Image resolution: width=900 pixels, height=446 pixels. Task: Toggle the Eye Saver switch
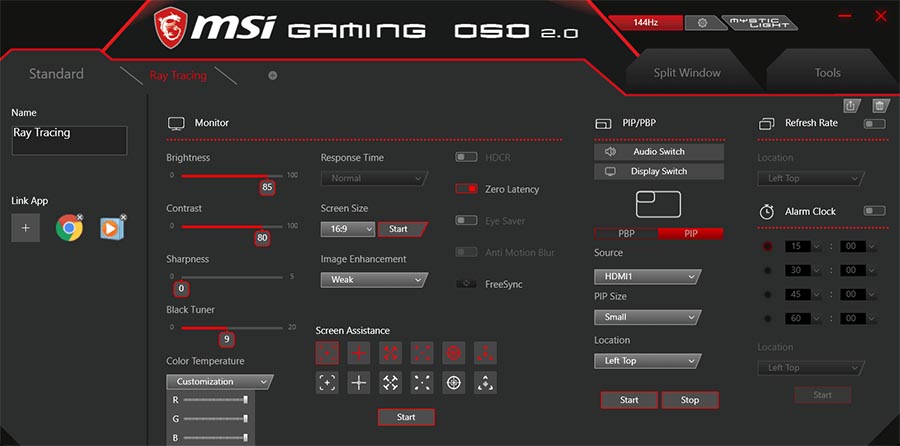(466, 220)
